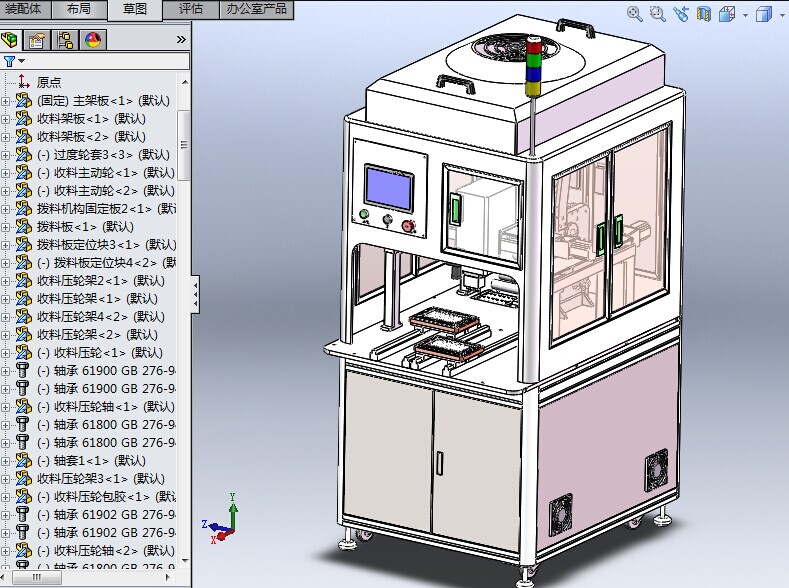
Task: Click the Previous View icon
Action: click(681, 14)
